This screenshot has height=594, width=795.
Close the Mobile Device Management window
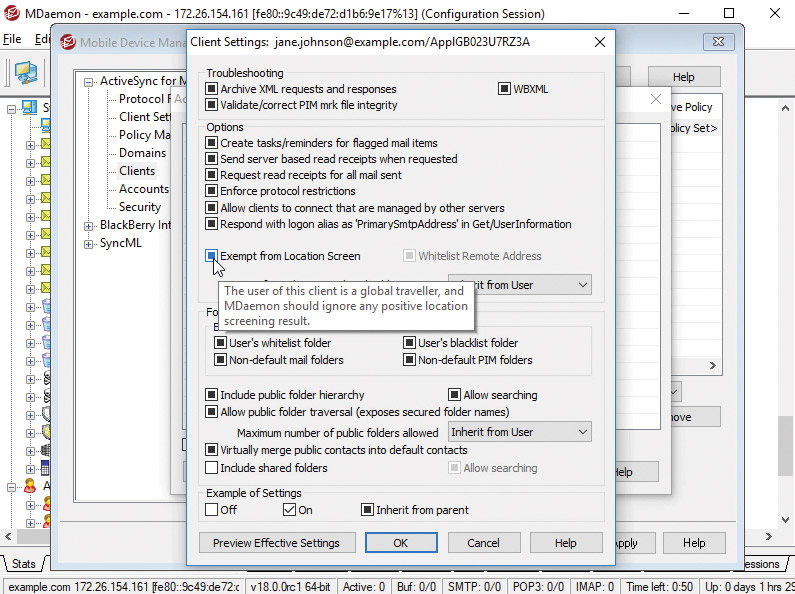click(718, 42)
